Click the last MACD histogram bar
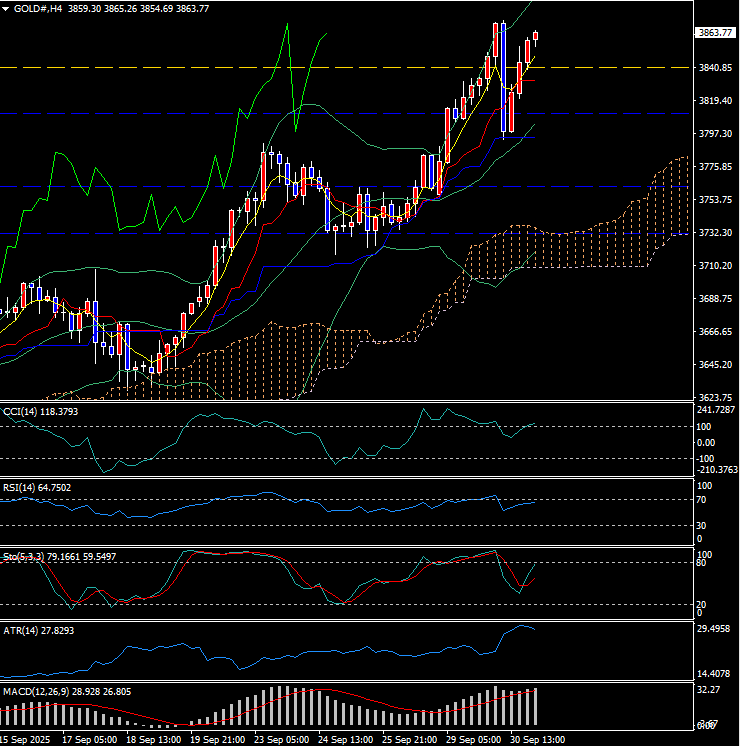Viewport: 741px width, 746px height. tap(536, 706)
